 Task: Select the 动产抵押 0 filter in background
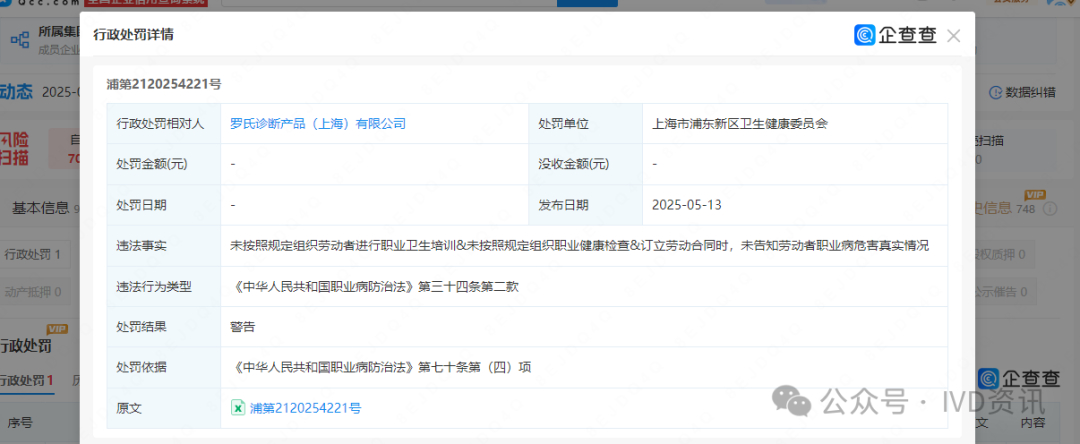pyautogui.click(x=33, y=292)
